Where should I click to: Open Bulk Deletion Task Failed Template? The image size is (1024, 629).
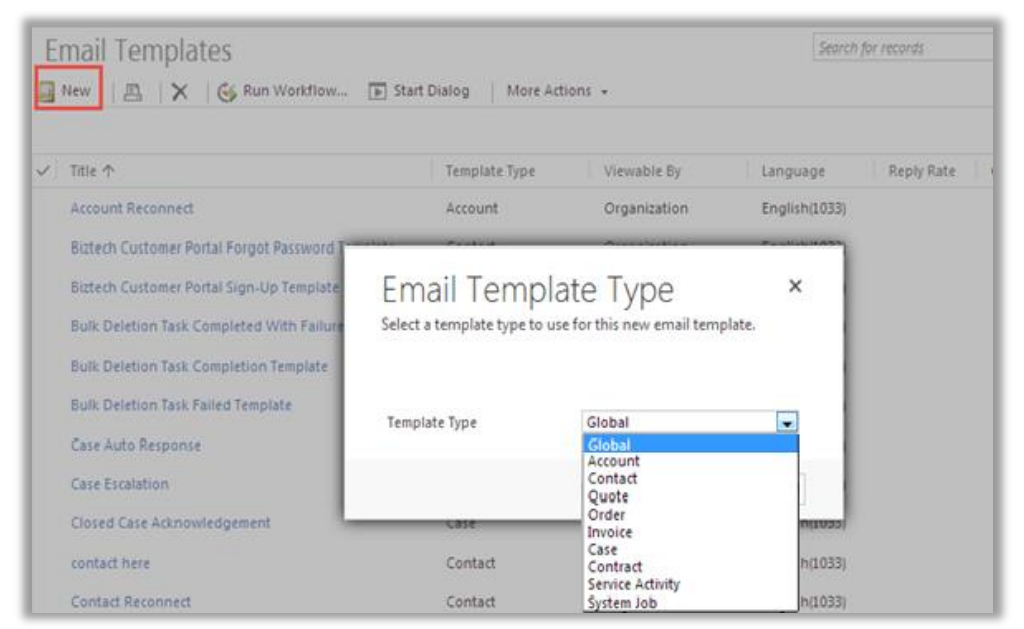[181, 405]
